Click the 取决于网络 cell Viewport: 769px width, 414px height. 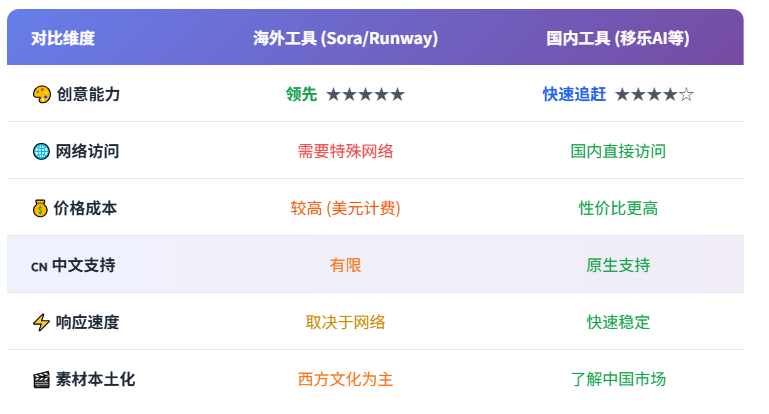(345, 322)
